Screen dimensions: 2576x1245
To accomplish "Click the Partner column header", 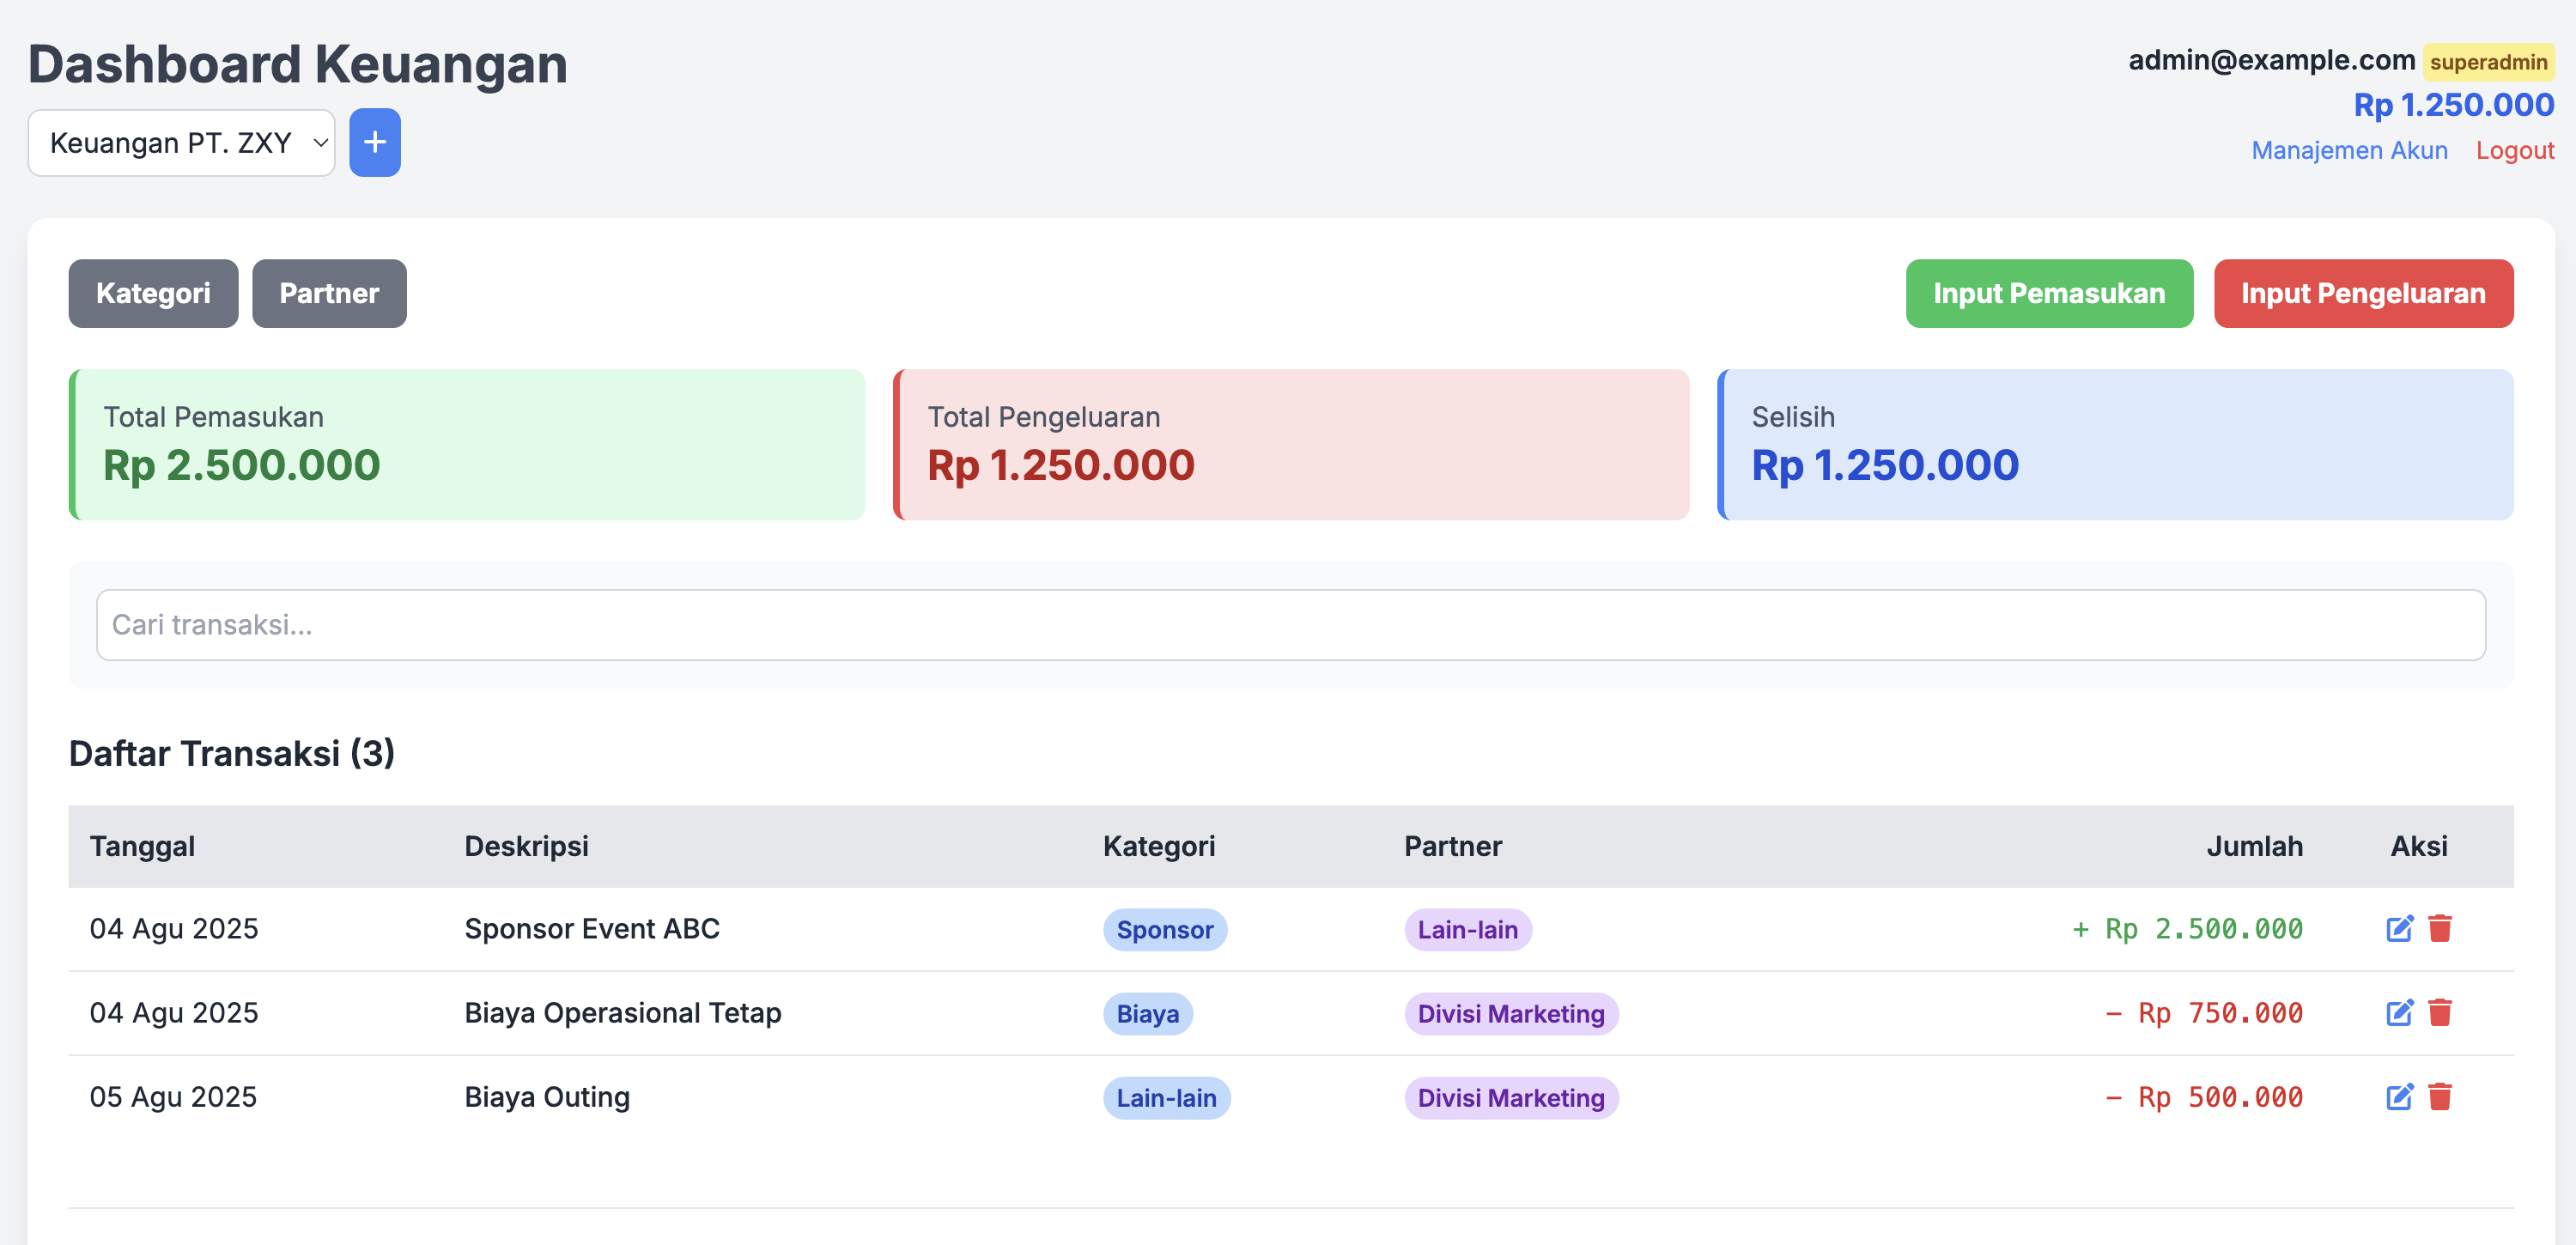I will pos(1452,847).
